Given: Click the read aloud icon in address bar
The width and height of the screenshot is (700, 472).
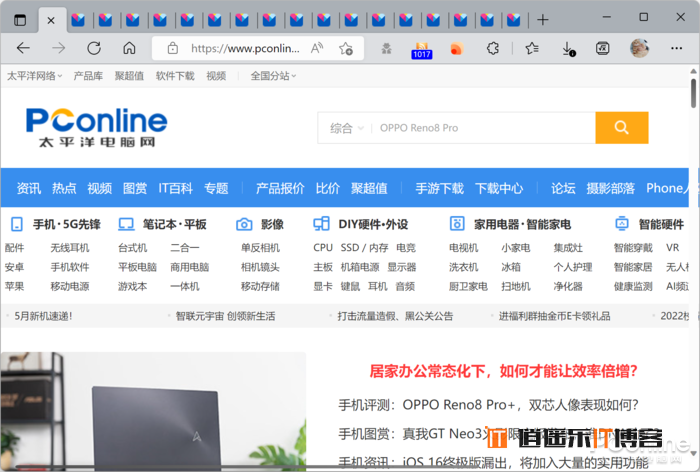Looking at the screenshot, I should (317, 48).
